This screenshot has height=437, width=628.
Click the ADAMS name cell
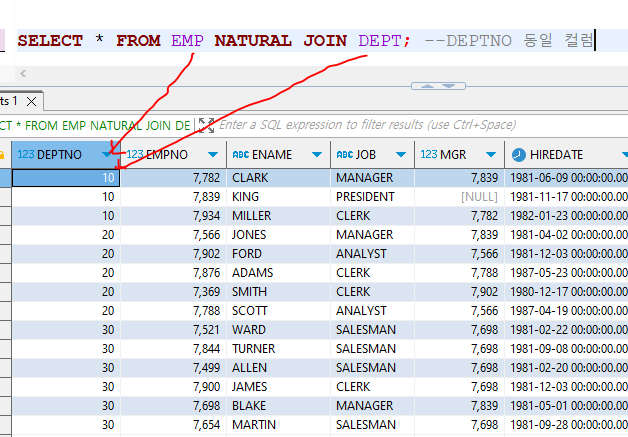click(278, 273)
